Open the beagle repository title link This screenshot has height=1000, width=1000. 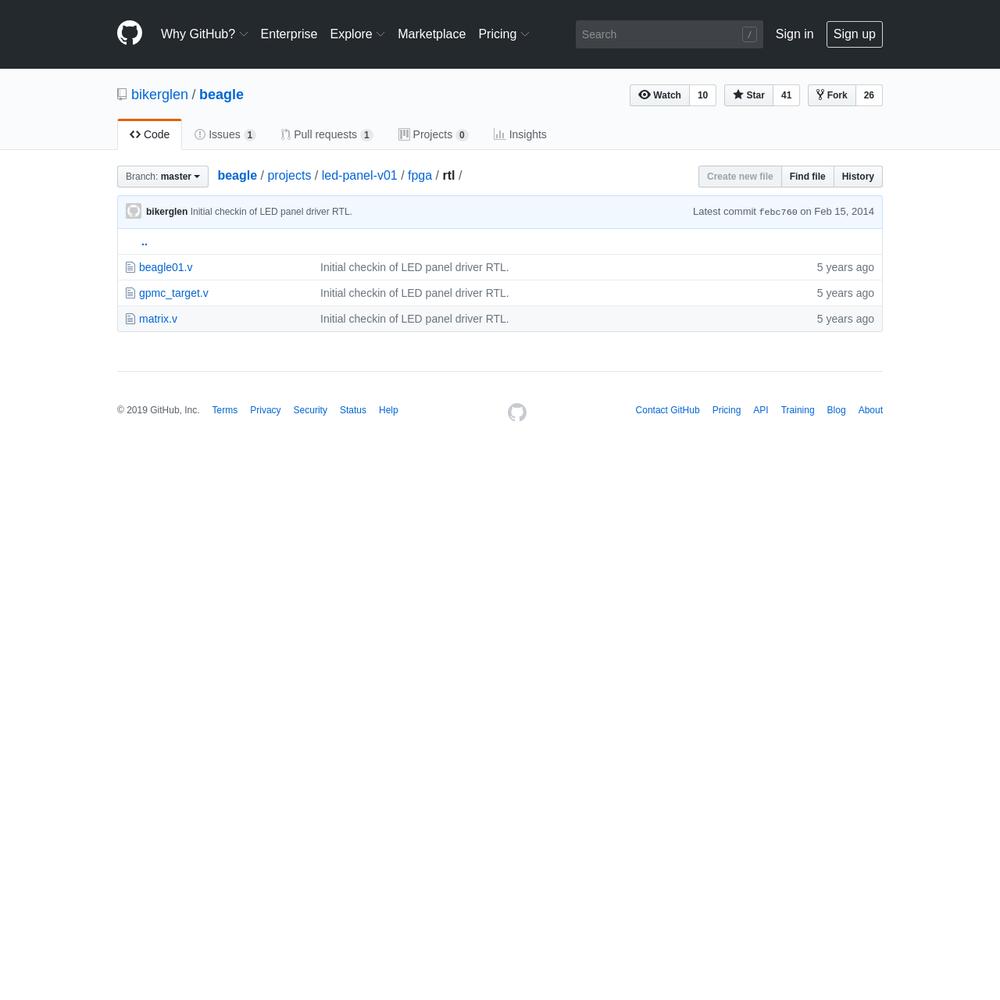point(221,95)
